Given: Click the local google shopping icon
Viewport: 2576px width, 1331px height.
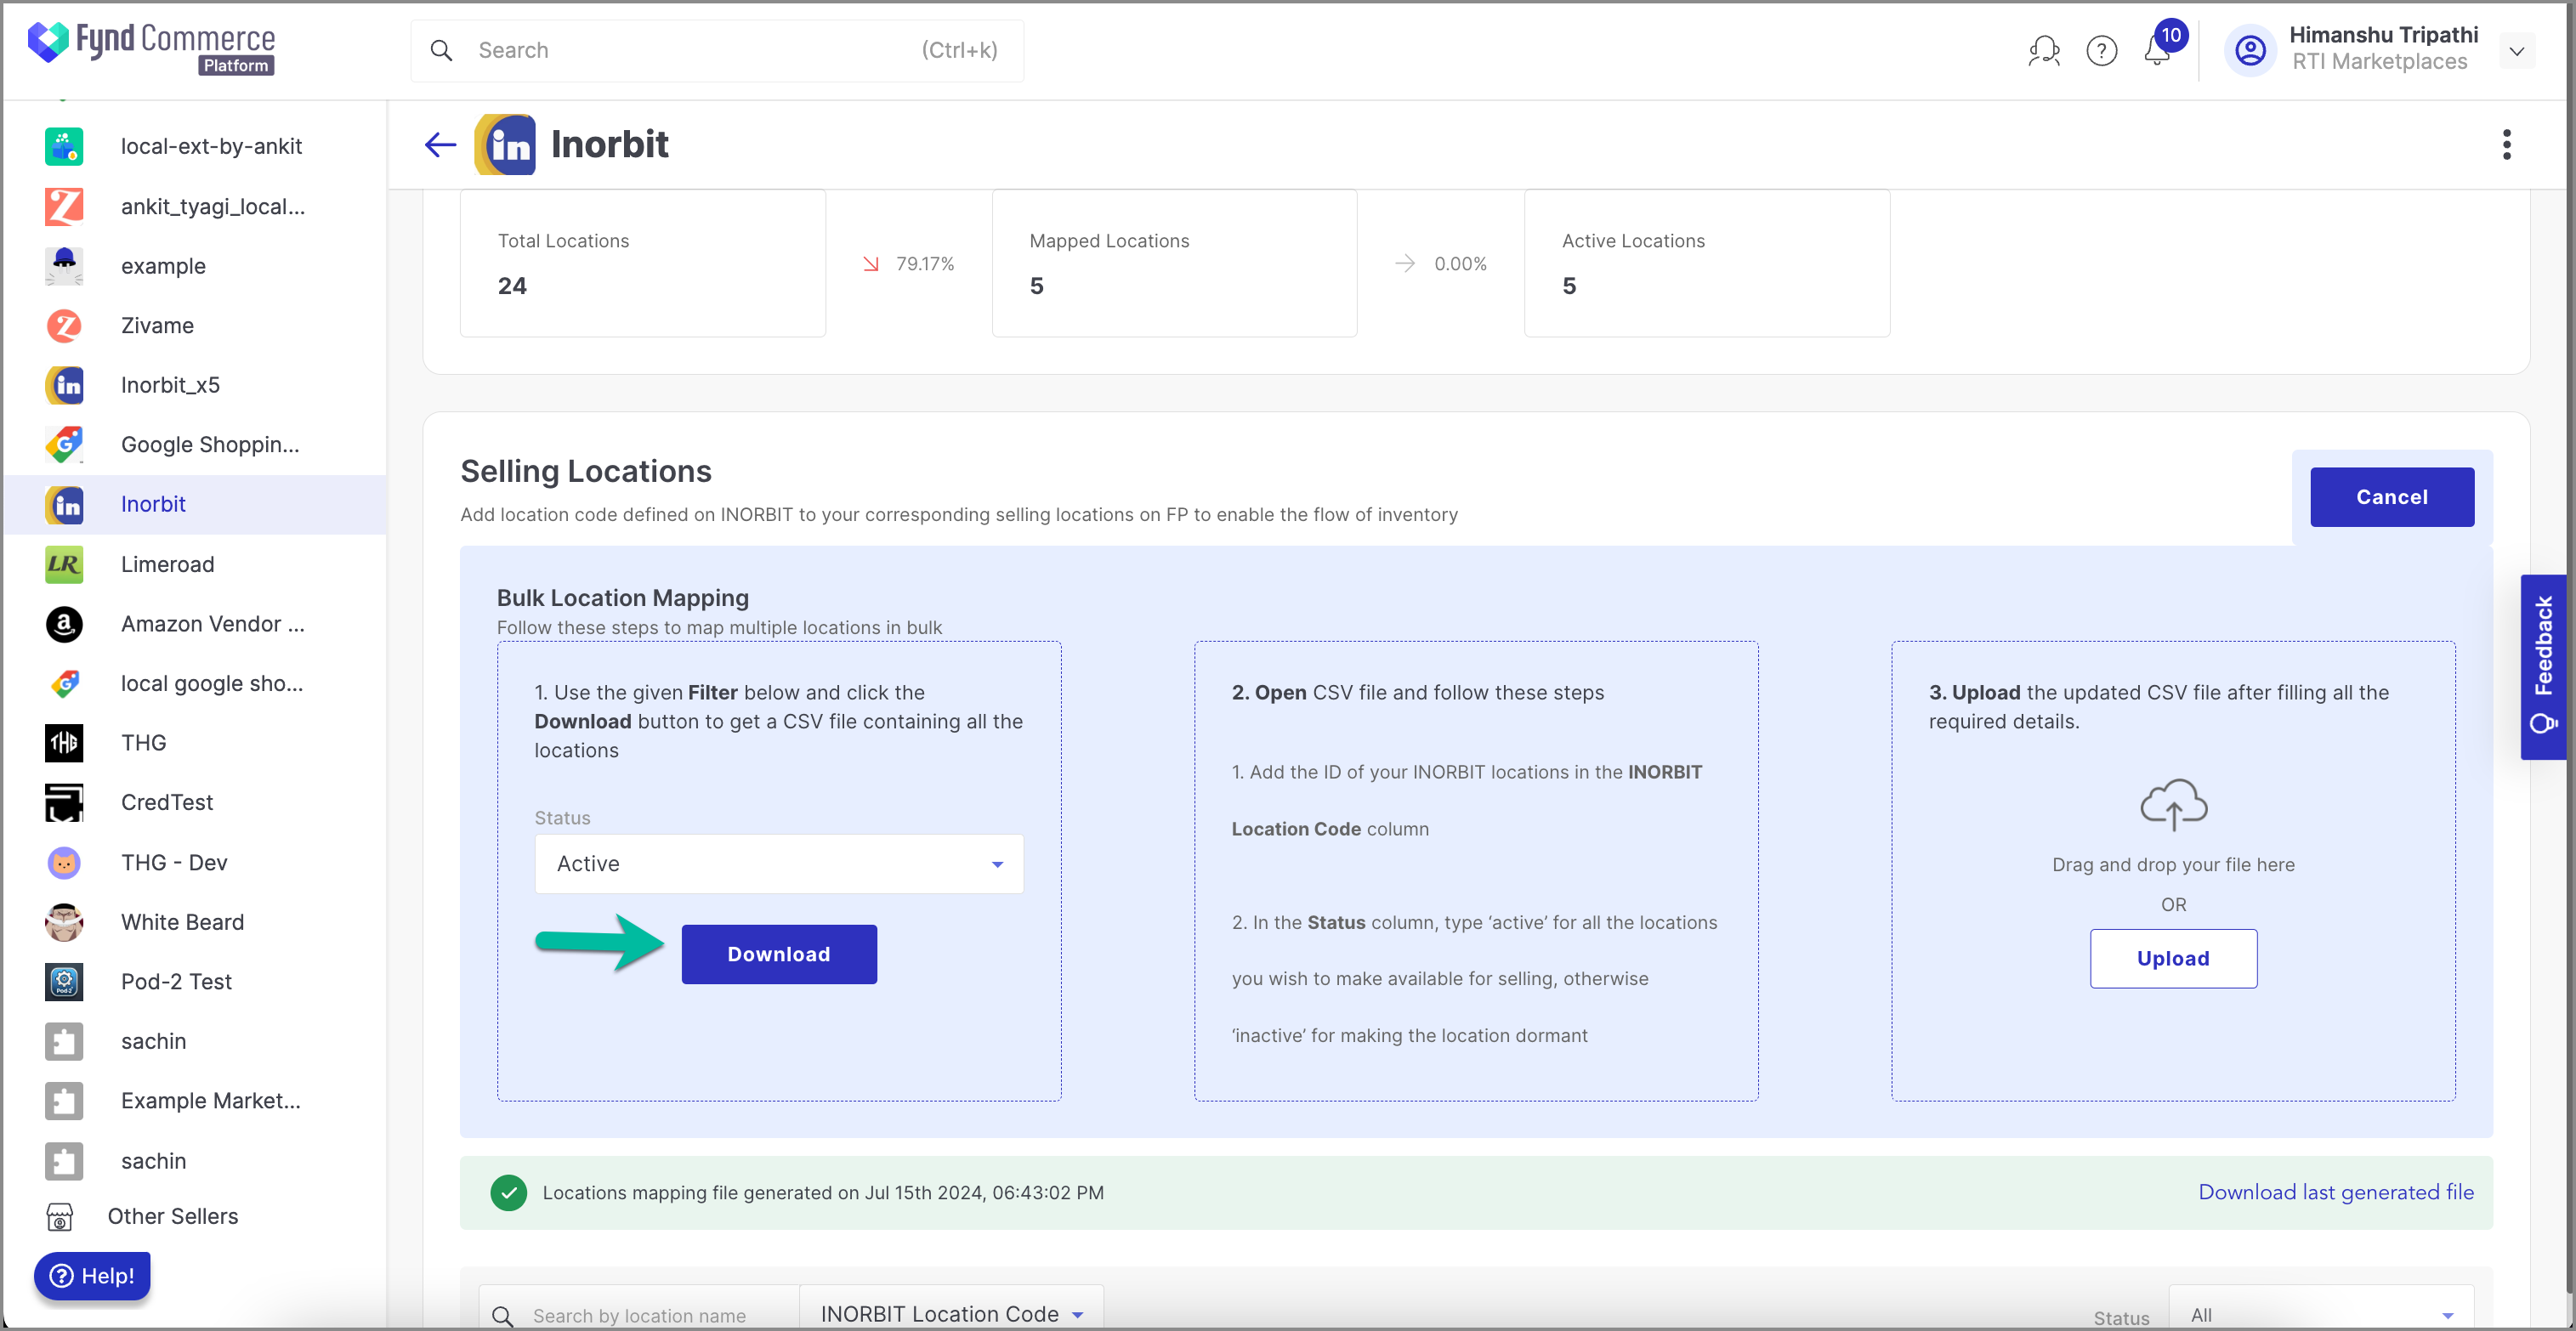Looking at the screenshot, I should [64, 684].
